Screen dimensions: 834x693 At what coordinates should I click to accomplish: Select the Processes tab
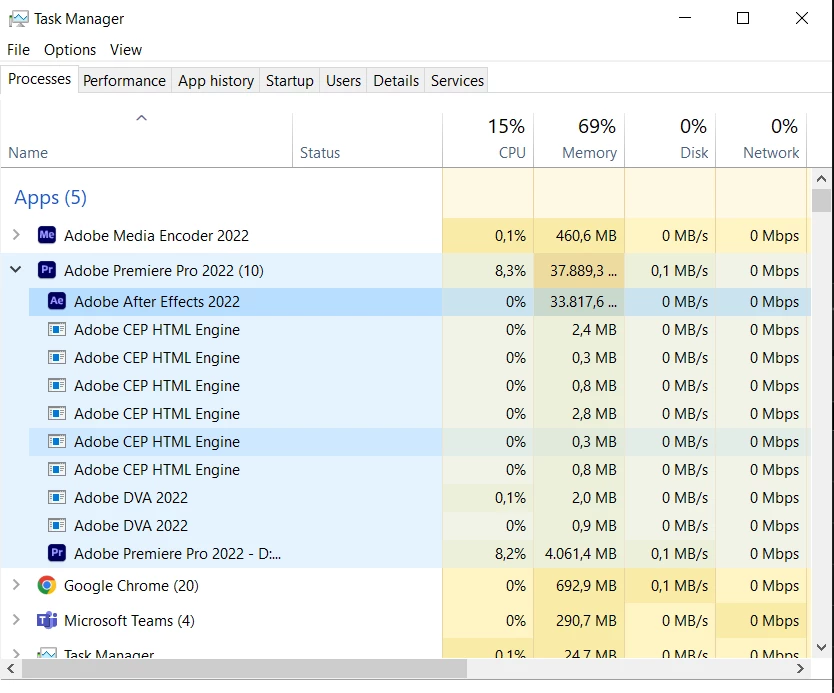(39, 79)
